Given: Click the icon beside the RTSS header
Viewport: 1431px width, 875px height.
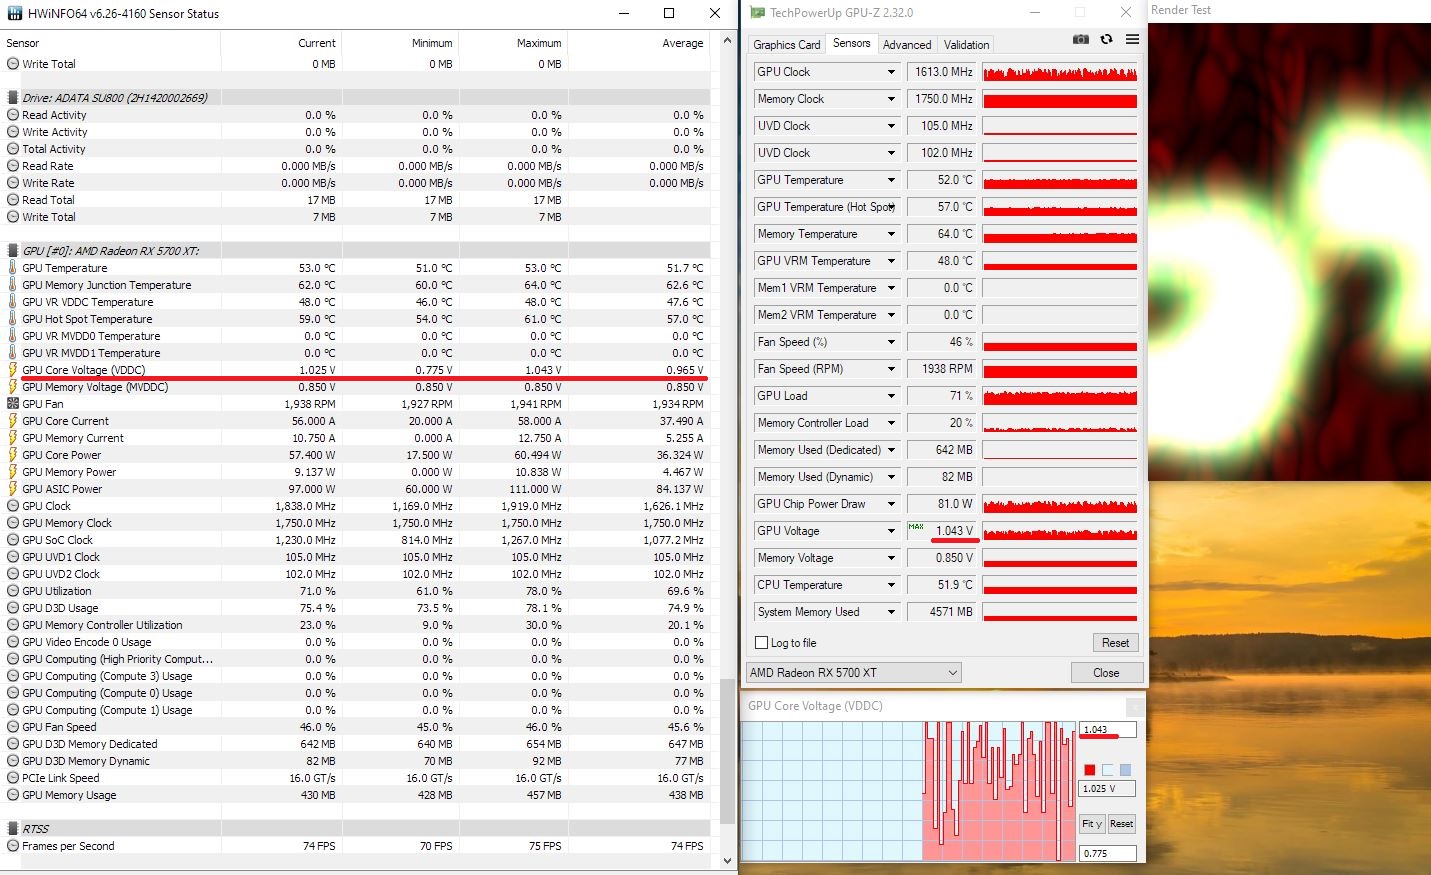Looking at the screenshot, I should [x=13, y=829].
